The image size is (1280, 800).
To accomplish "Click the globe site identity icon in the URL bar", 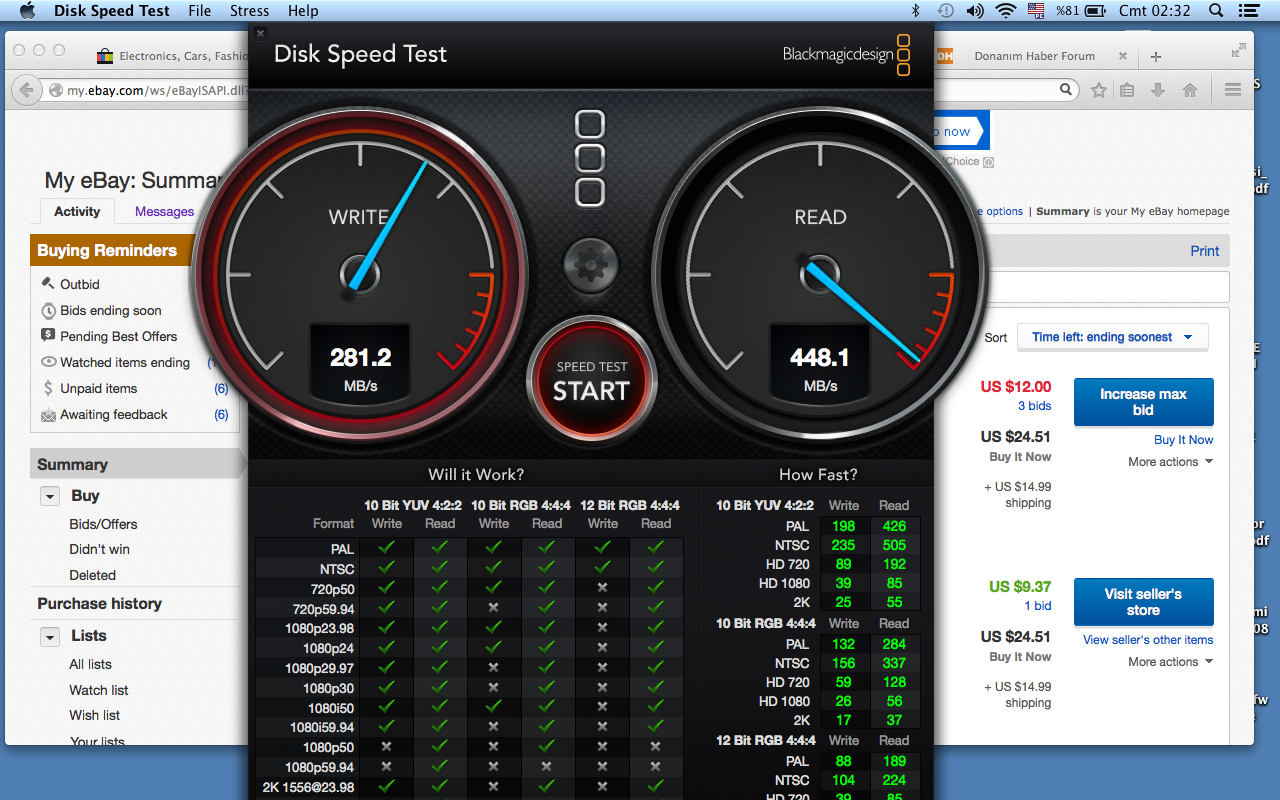I will pyautogui.click(x=56, y=90).
